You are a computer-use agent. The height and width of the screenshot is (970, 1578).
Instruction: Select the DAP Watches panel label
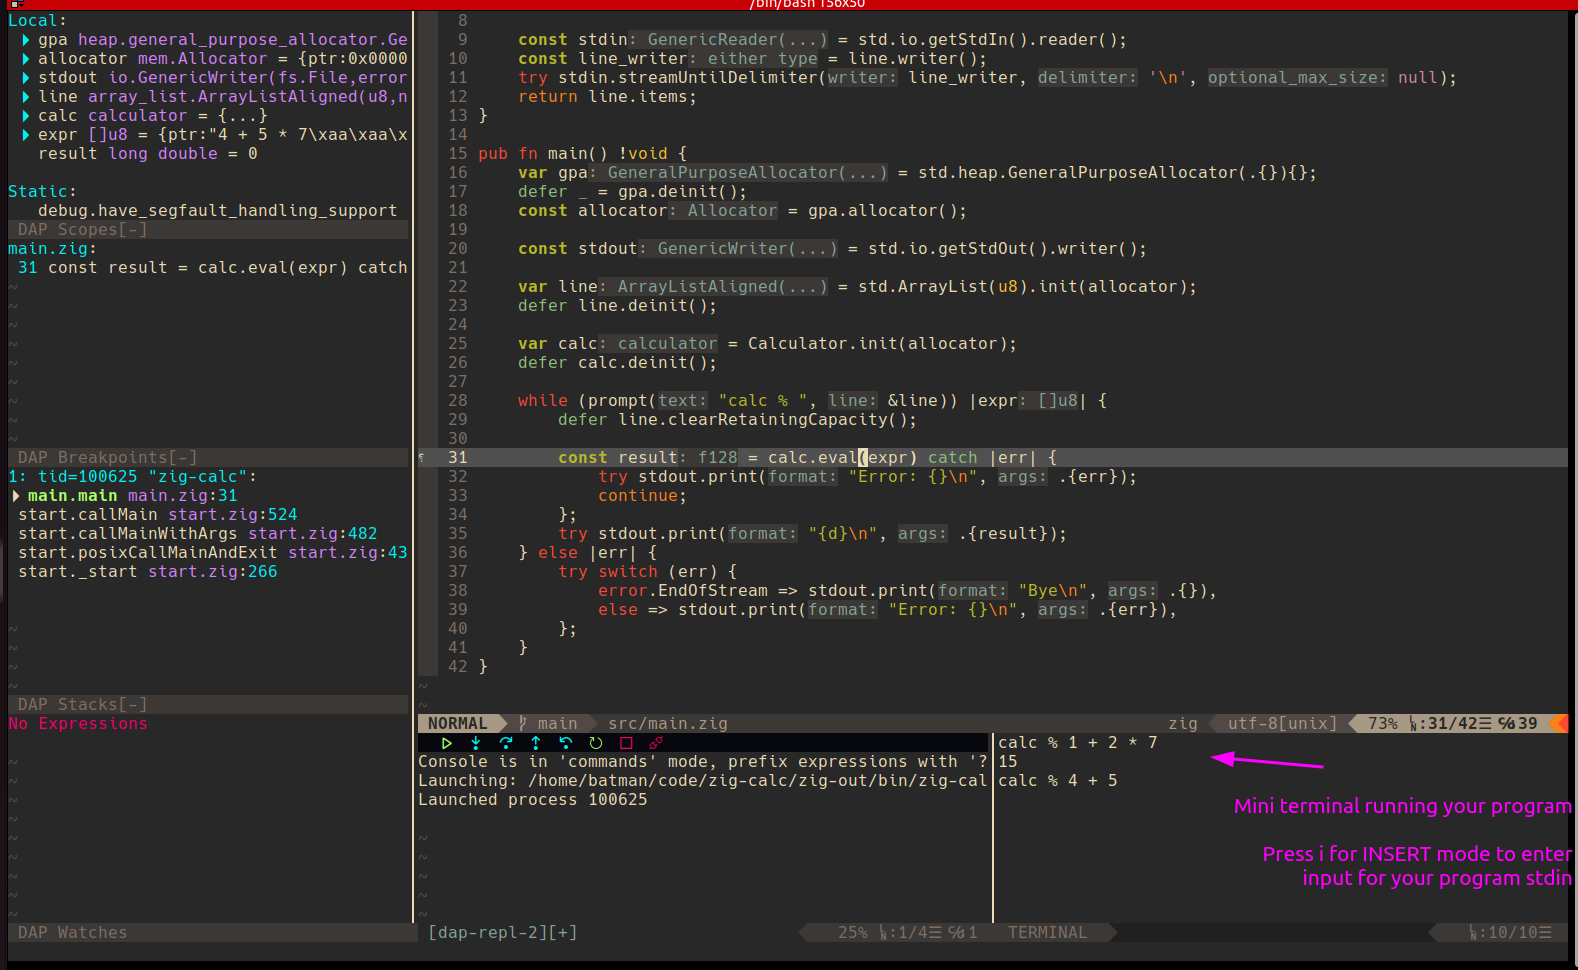pos(72,933)
